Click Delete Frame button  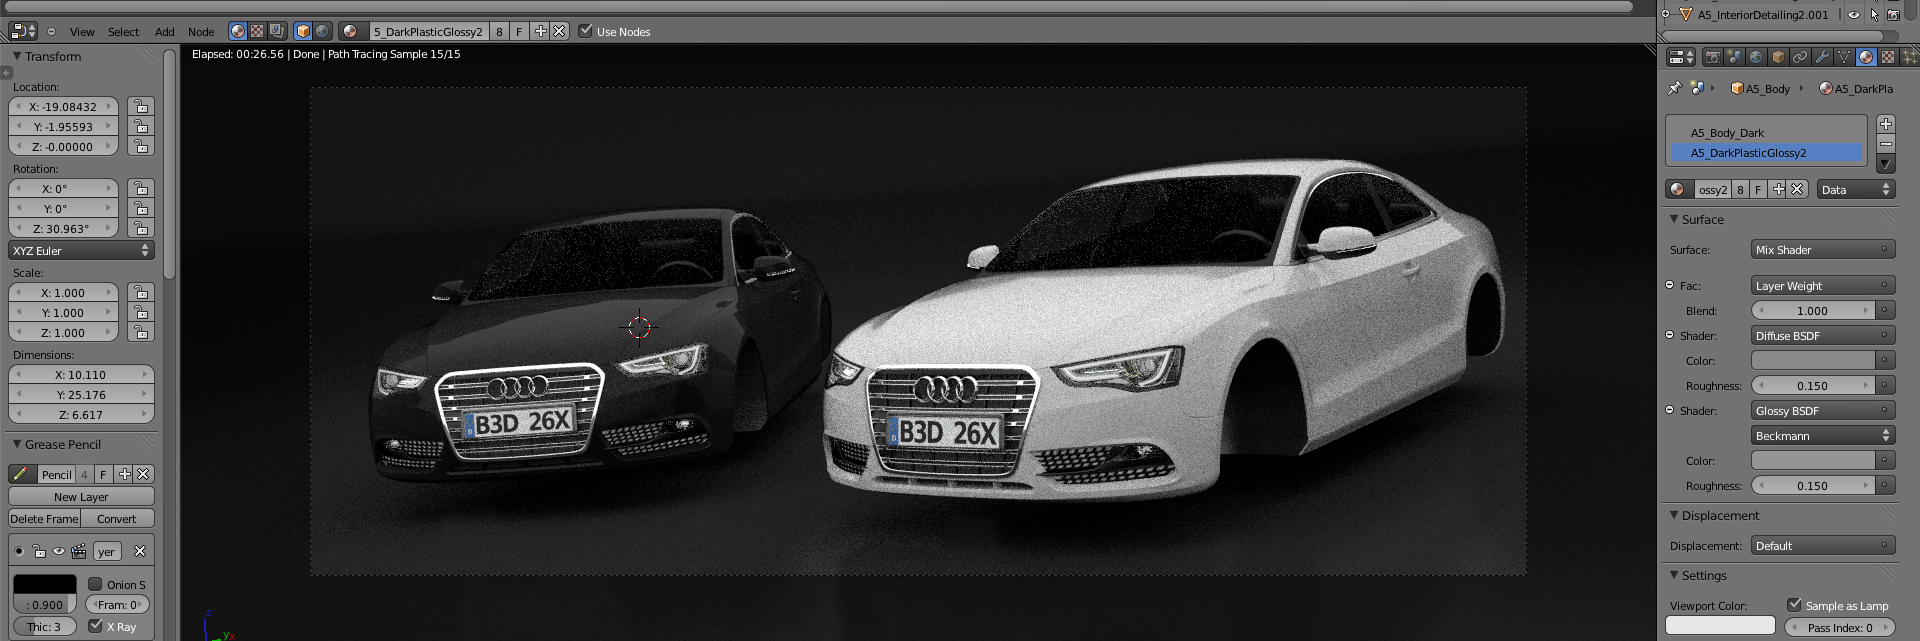tap(44, 519)
